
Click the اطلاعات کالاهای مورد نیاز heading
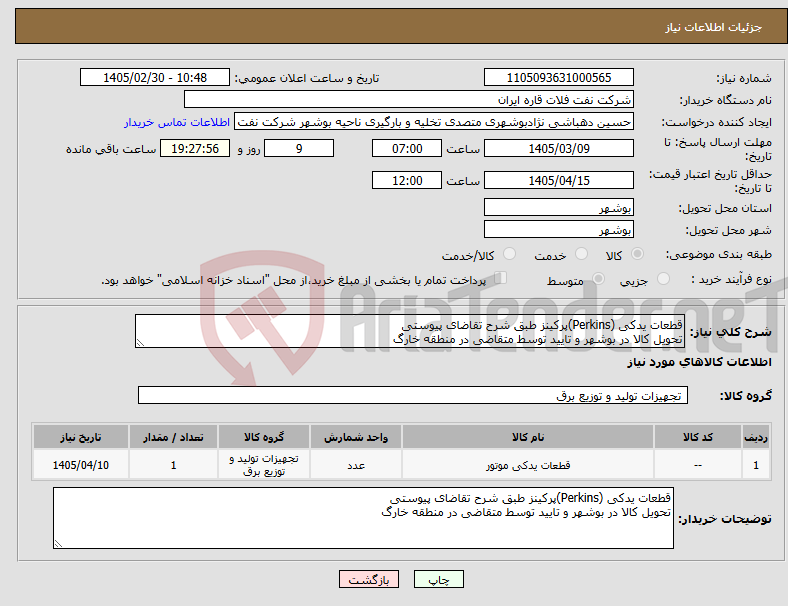pyautogui.click(x=699, y=362)
